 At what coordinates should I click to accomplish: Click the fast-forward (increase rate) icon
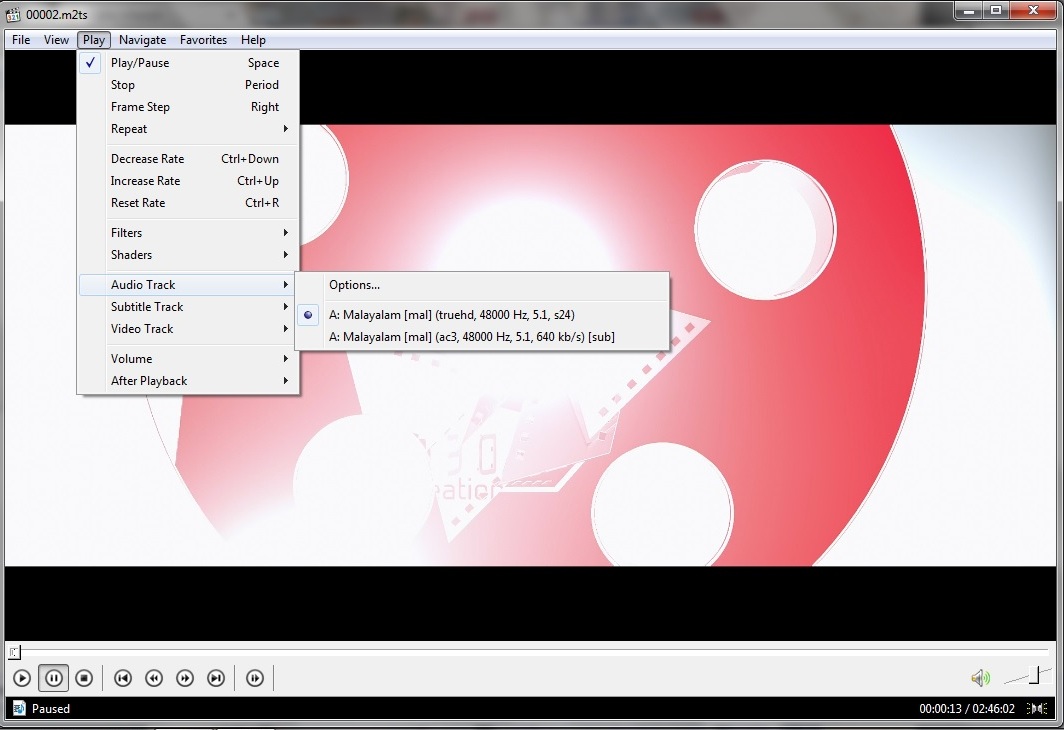coord(185,678)
